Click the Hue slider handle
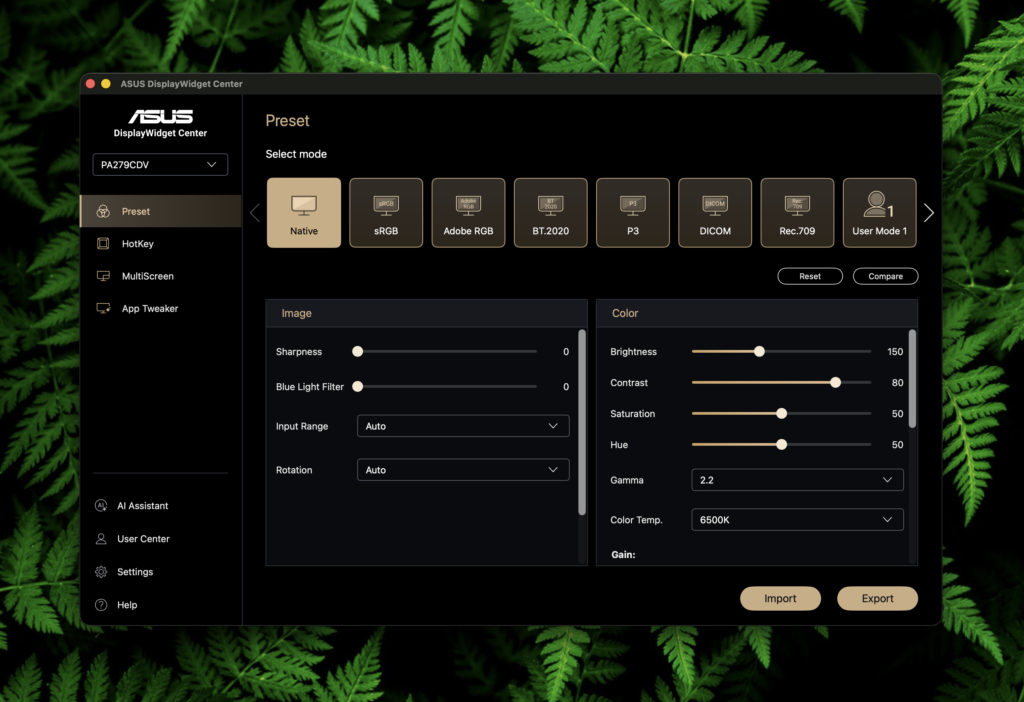Image resolution: width=1024 pixels, height=702 pixels. (781, 445)
